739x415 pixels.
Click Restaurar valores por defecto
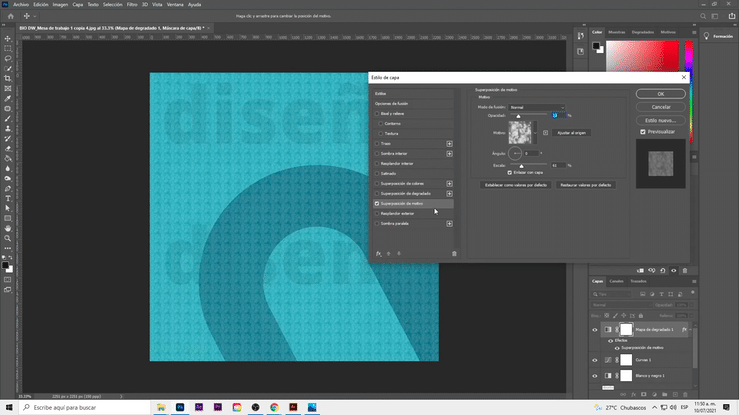(x=586, y=185)
